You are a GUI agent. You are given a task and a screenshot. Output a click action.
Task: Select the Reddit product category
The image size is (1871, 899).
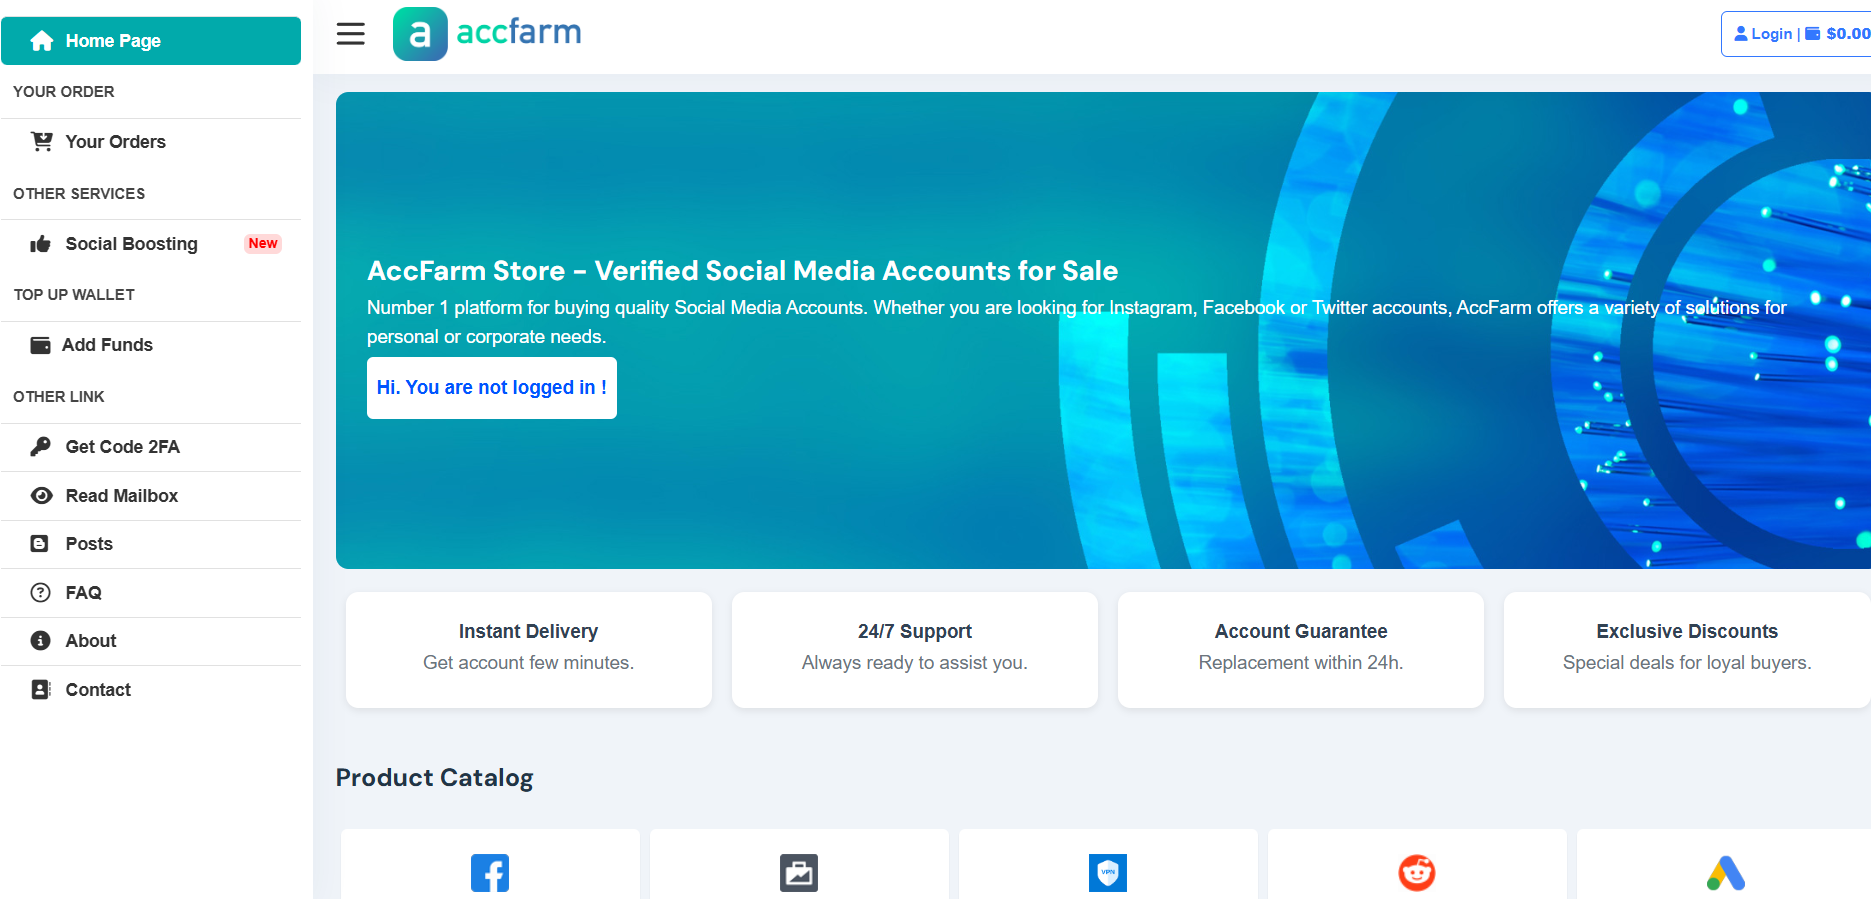(x=1416, y=872)
